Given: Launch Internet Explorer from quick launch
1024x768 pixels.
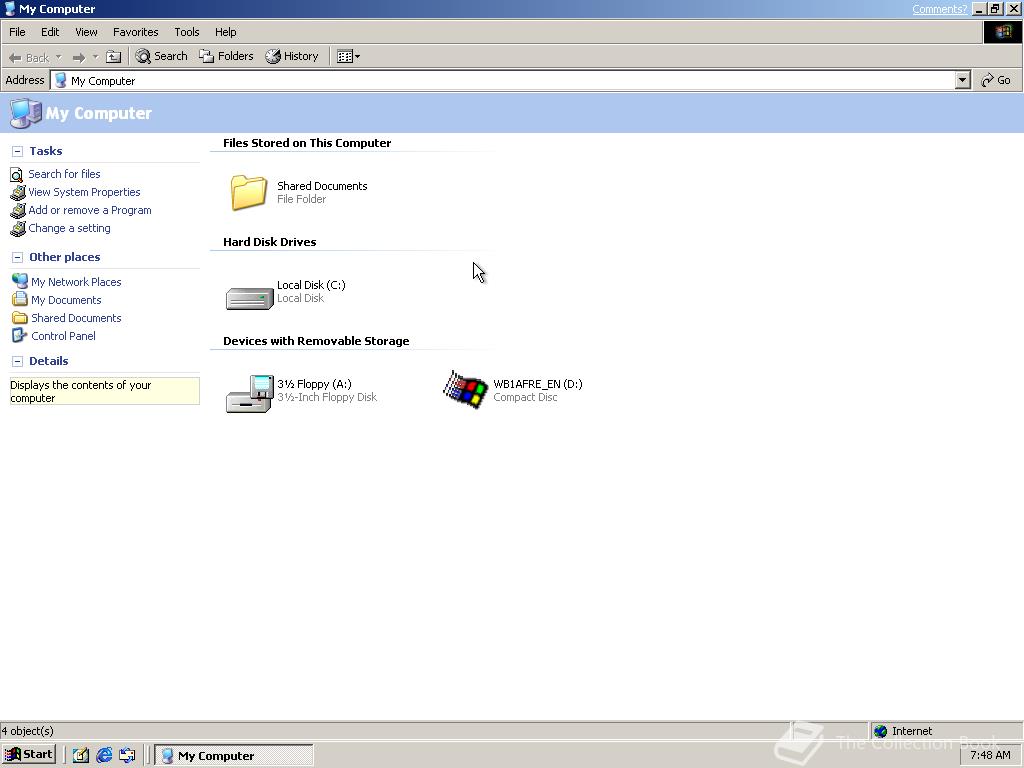Looking at the screenshot, I should coord(104,755).
